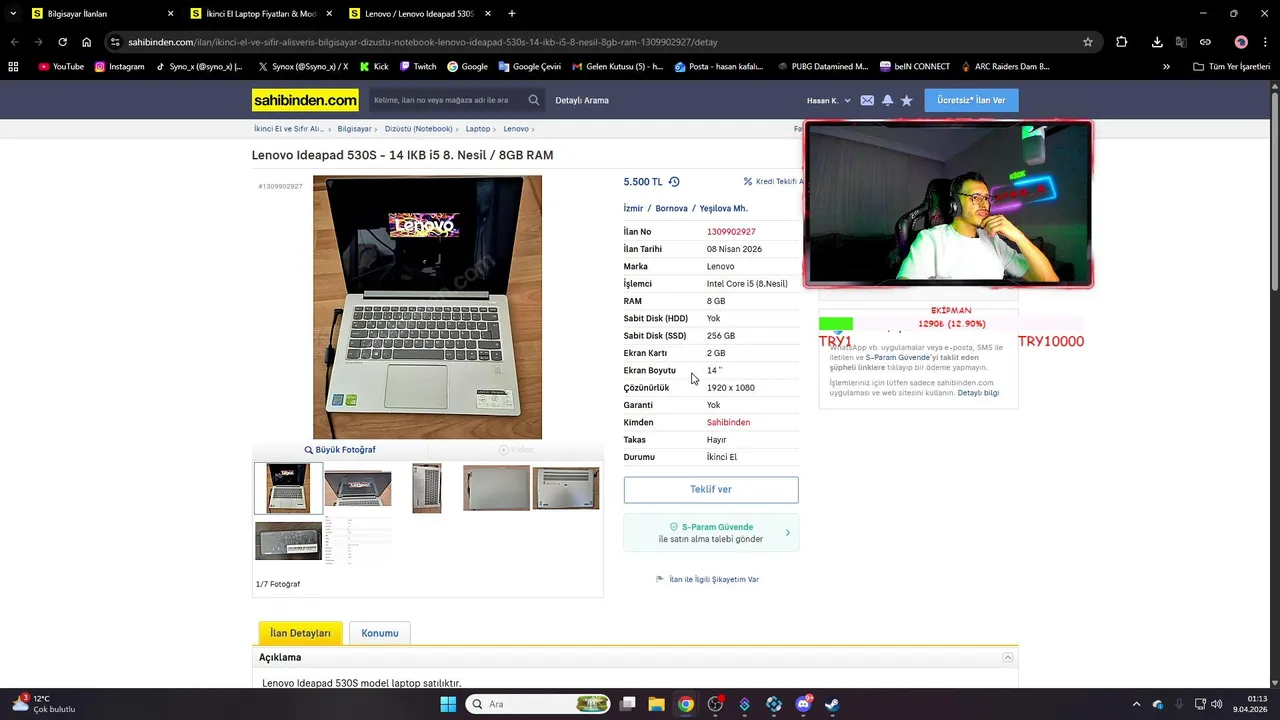
Task: Open Büyük Fotoğraf link
Action: click(340, 450)
